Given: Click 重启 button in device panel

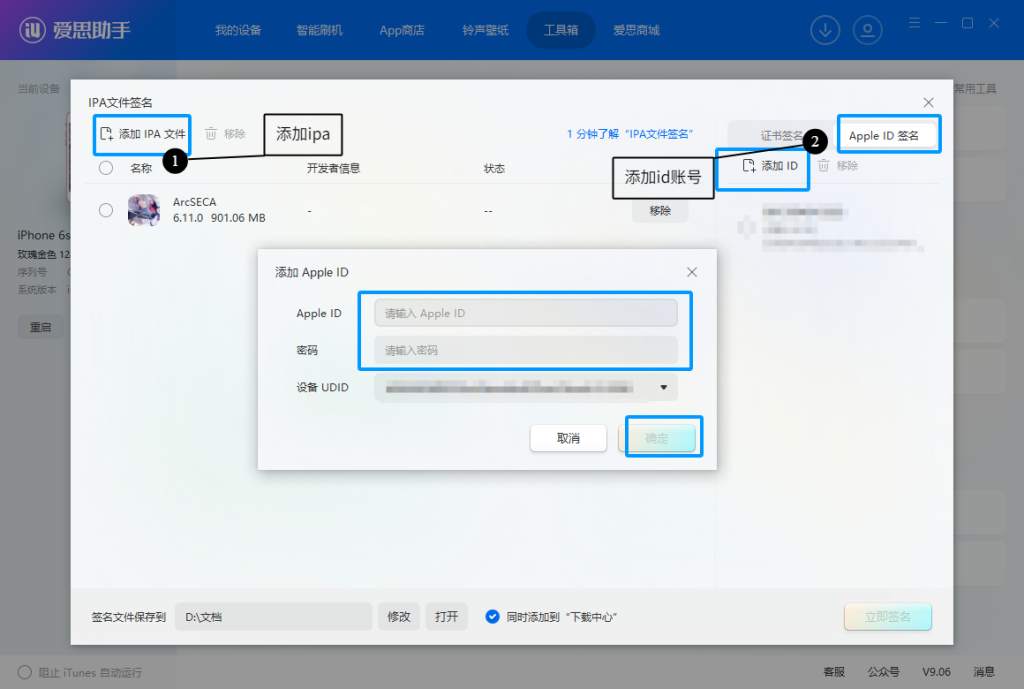Looking at the screenshot, I should coord(40,327).
